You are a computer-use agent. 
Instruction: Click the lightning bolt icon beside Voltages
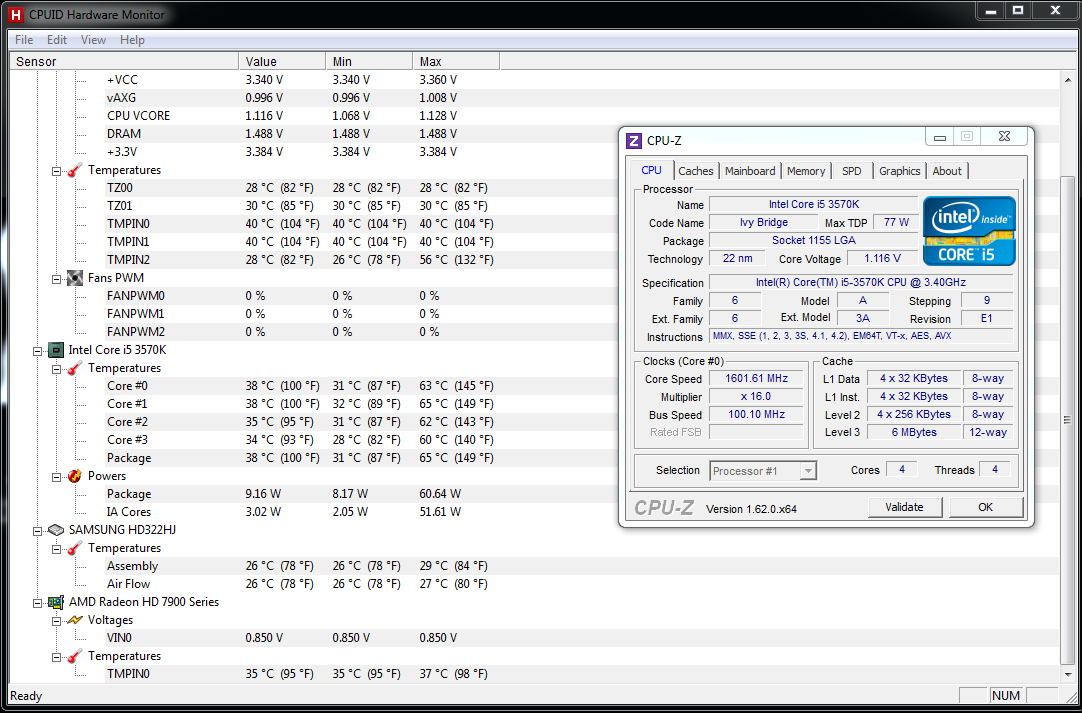(75, 620)
